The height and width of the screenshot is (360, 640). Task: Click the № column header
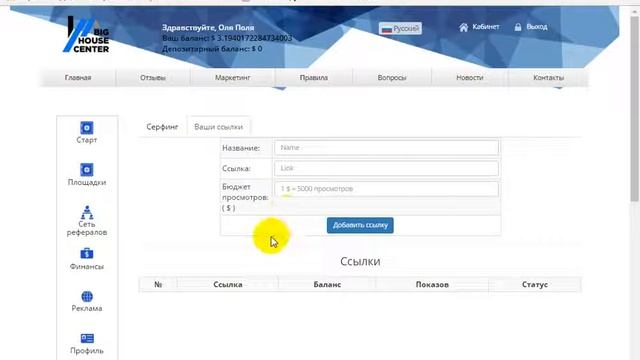[158, 284]
